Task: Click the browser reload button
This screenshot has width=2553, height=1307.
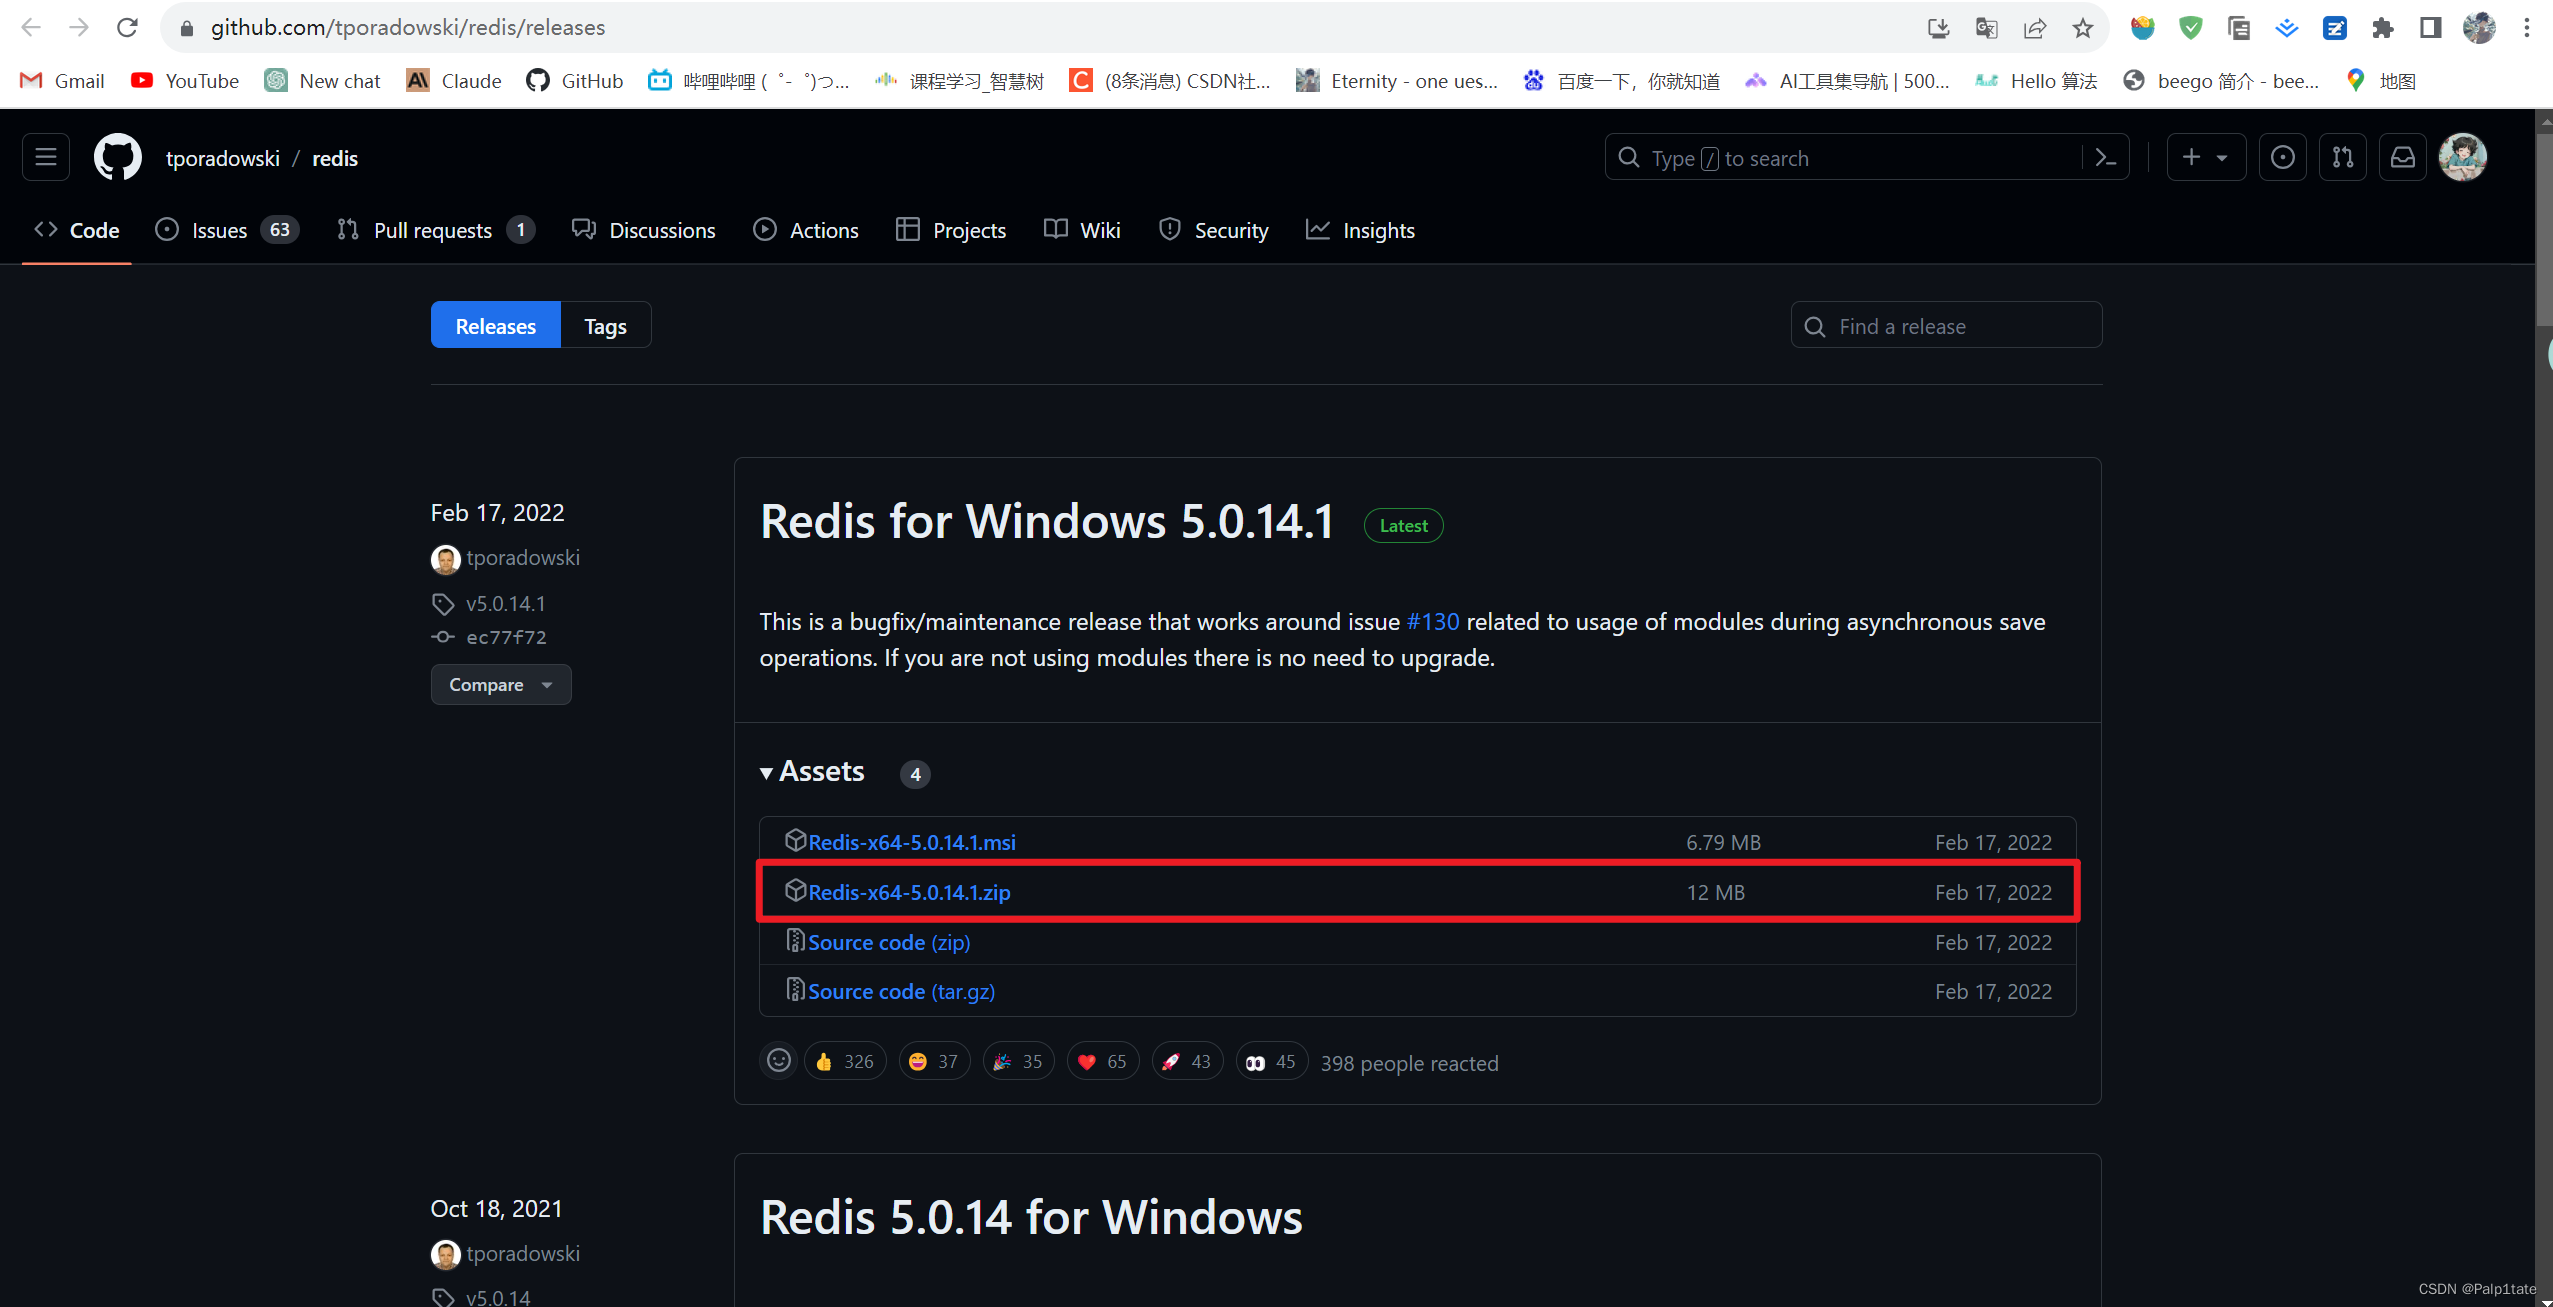Action: (127, 28)
